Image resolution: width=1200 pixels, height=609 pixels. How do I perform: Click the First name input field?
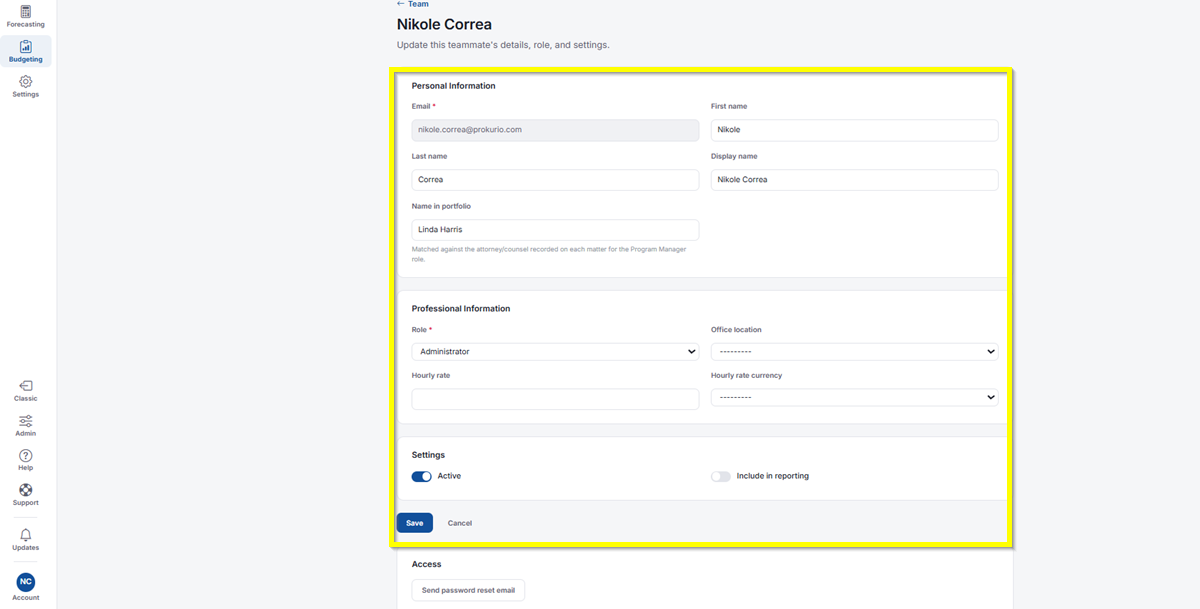(854, 130)
